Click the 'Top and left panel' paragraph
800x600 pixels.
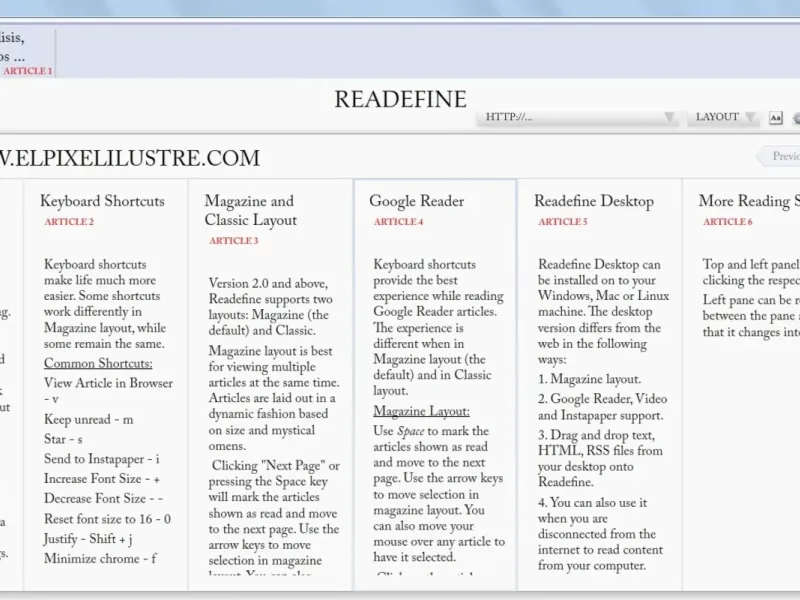click(751, 272)
